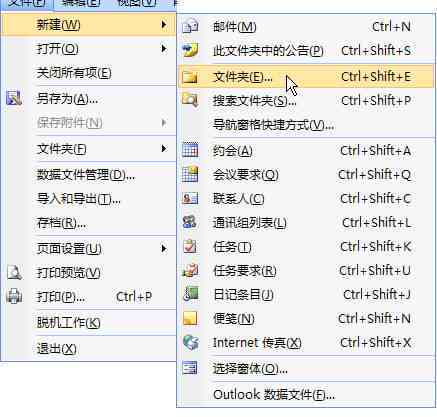
Task: Create new 日记条目(J)
Action: pyautogui.click(x=306, y=294)
